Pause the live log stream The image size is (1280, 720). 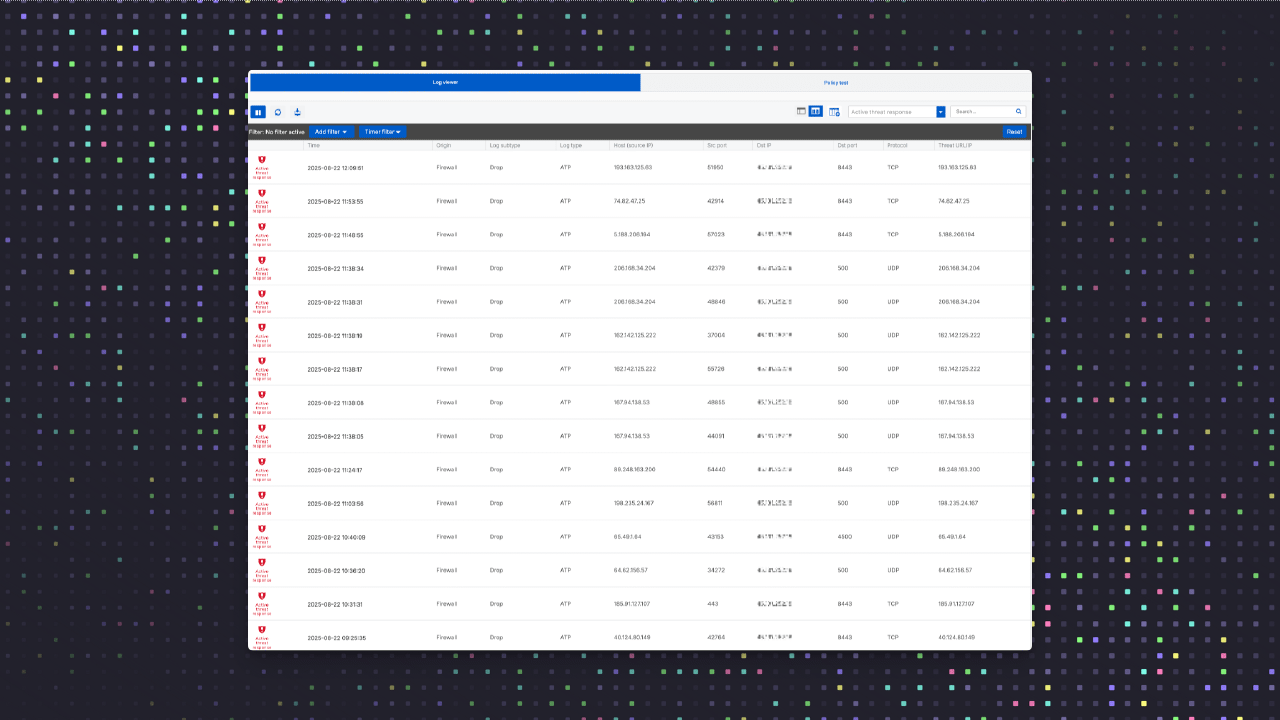[x=258, y=112]
